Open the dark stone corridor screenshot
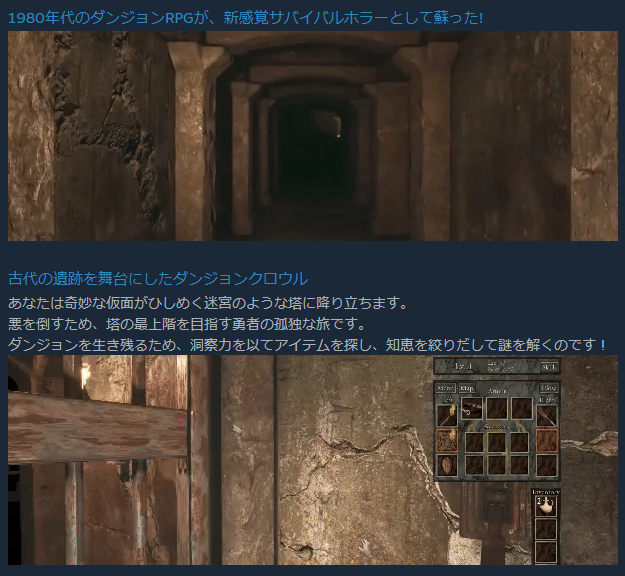Image resolution: width=625 pixels, height=576 pixels. click(x=312, y=136)
